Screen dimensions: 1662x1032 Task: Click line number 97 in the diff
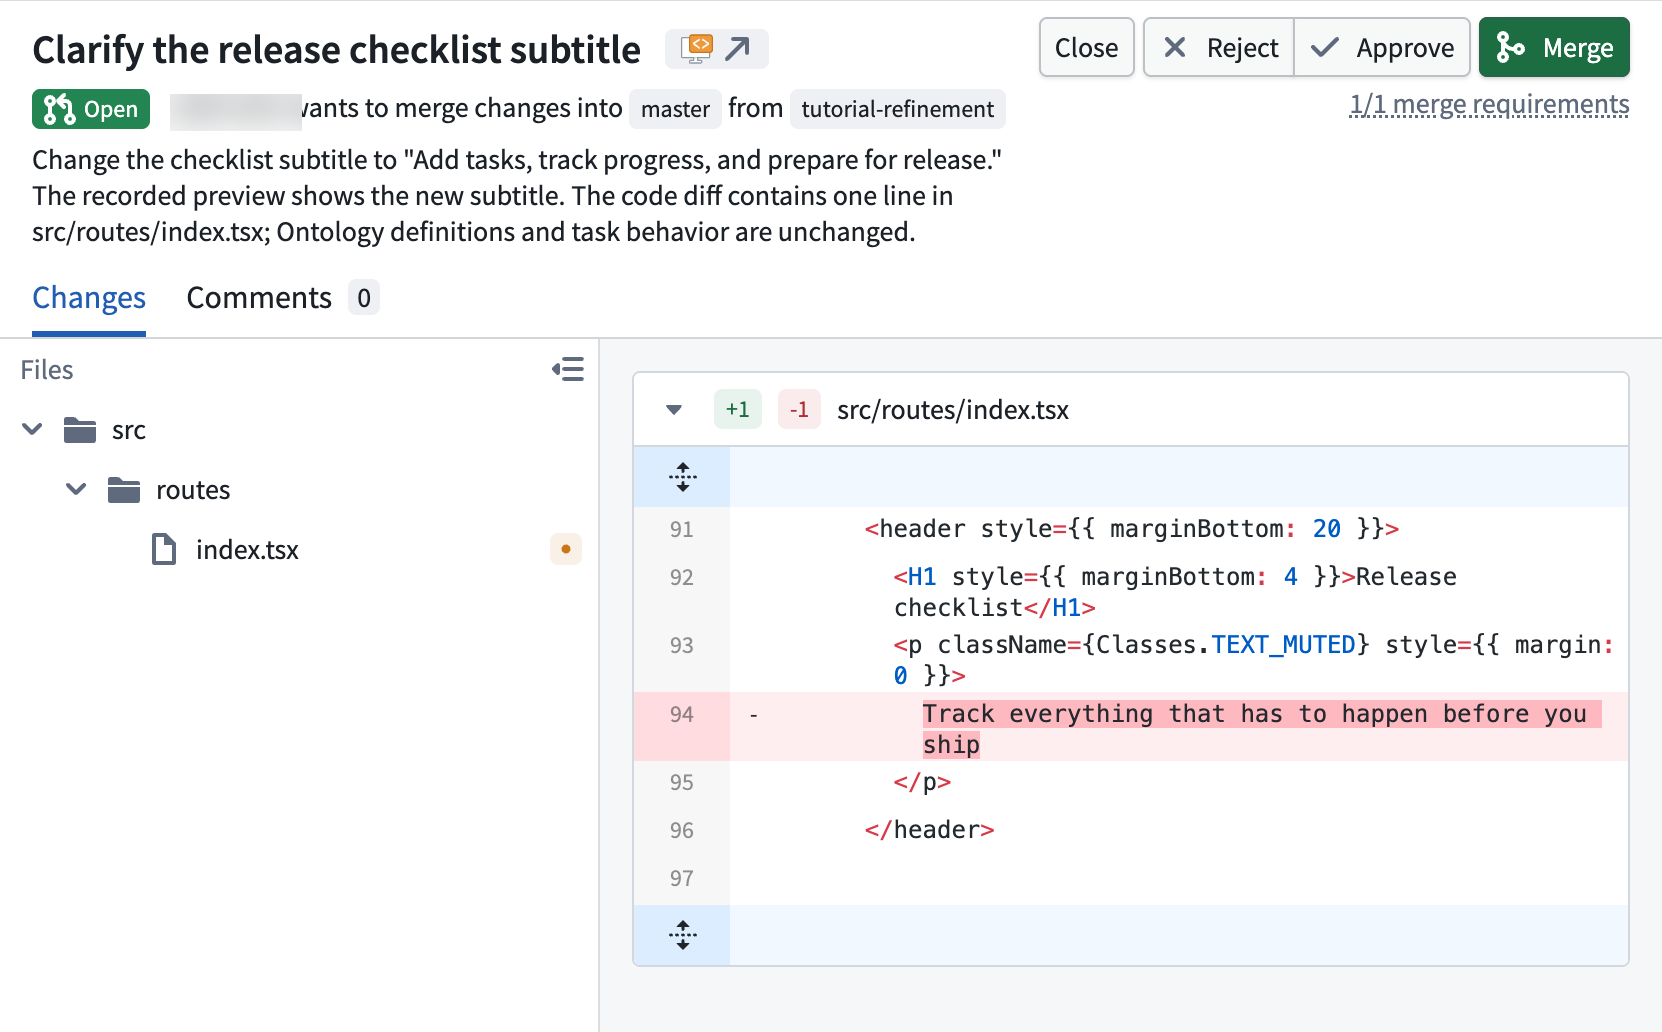tap(682, 878)
